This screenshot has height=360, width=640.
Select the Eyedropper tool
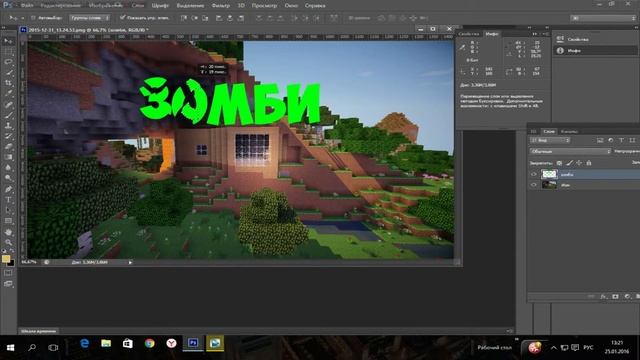[8, 93]
